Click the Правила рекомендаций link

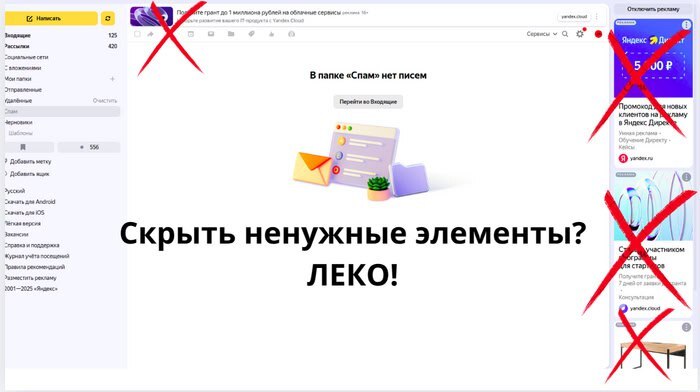click(x=35, y=267)
